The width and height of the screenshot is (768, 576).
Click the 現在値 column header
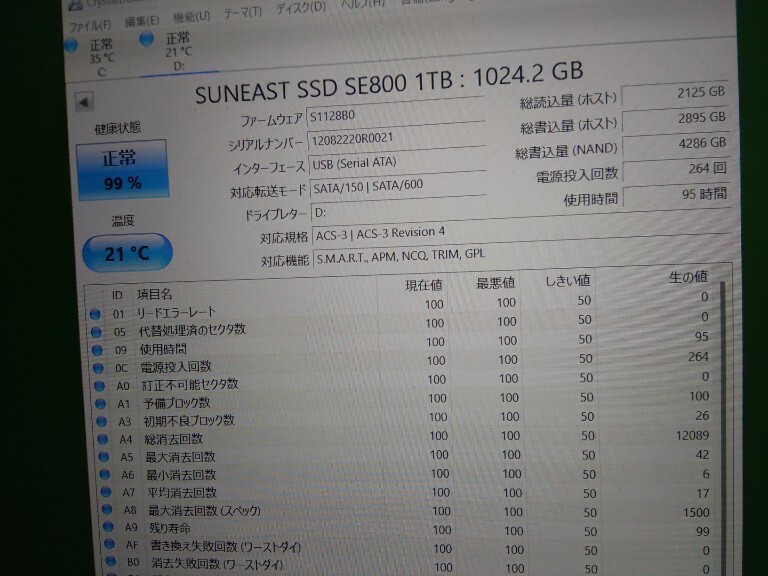[424, 285]
